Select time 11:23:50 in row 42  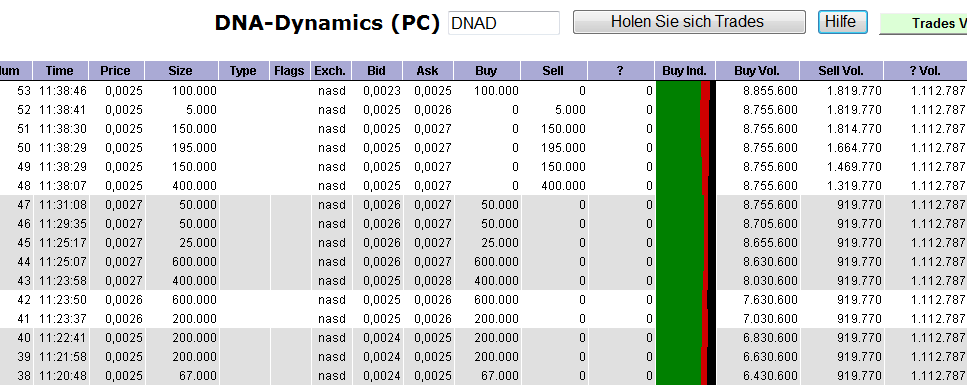click(x=63, y=300)
